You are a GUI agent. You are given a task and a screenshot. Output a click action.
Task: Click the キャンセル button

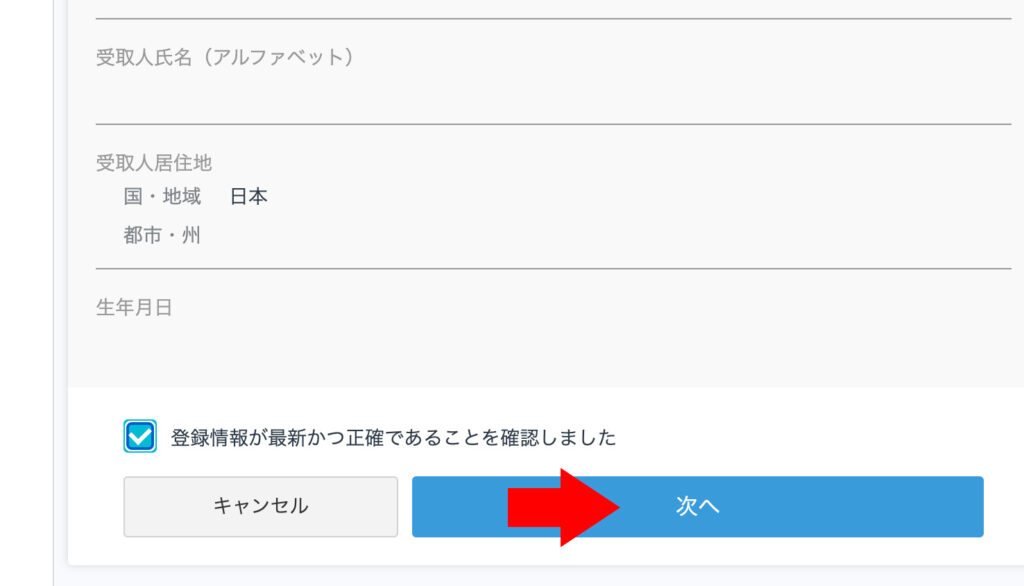261,506
